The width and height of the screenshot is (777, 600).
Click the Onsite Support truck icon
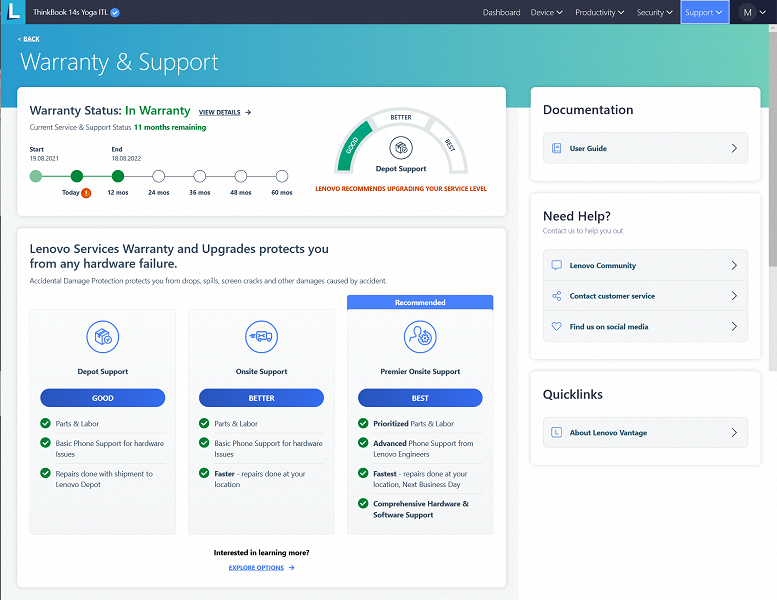261,336
